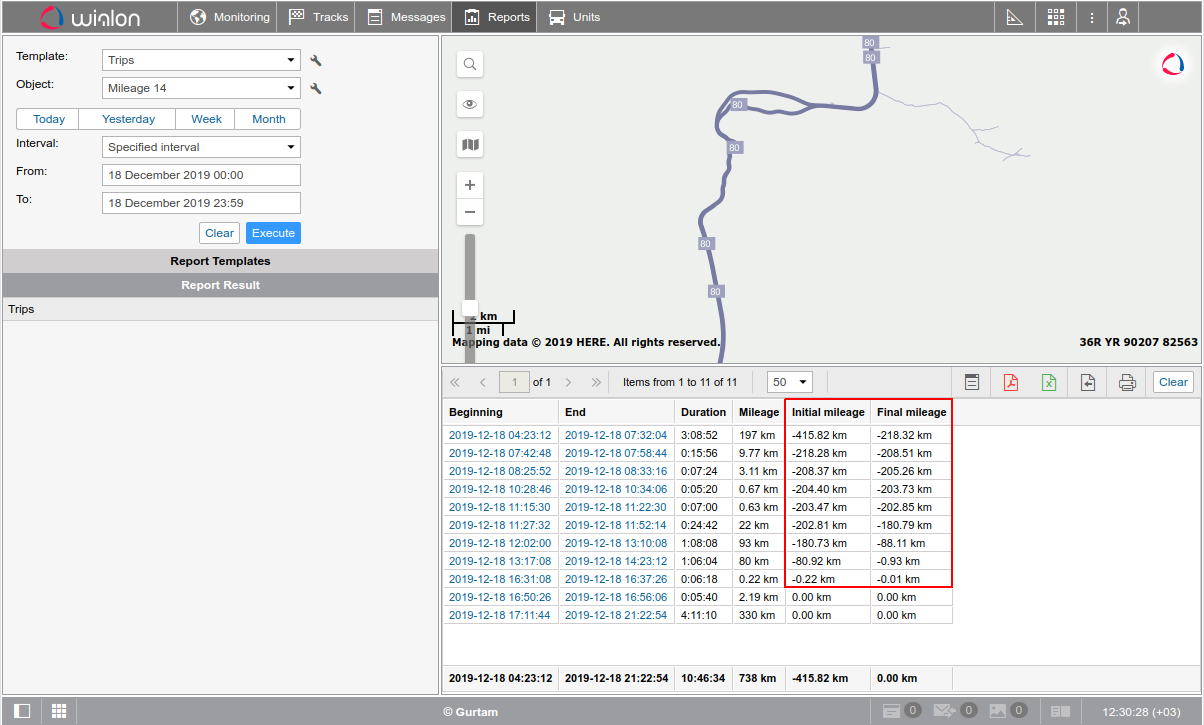
Task: Click export to file icon
Action: click(x=1088, y=382)
